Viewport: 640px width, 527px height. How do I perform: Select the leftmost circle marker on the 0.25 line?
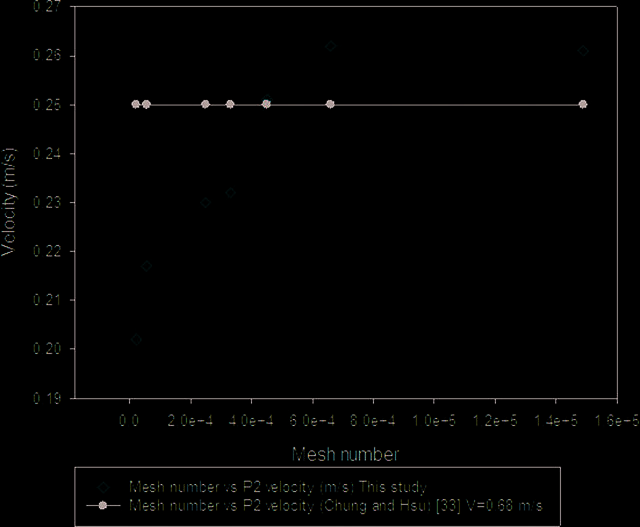(x=136, y=105)
